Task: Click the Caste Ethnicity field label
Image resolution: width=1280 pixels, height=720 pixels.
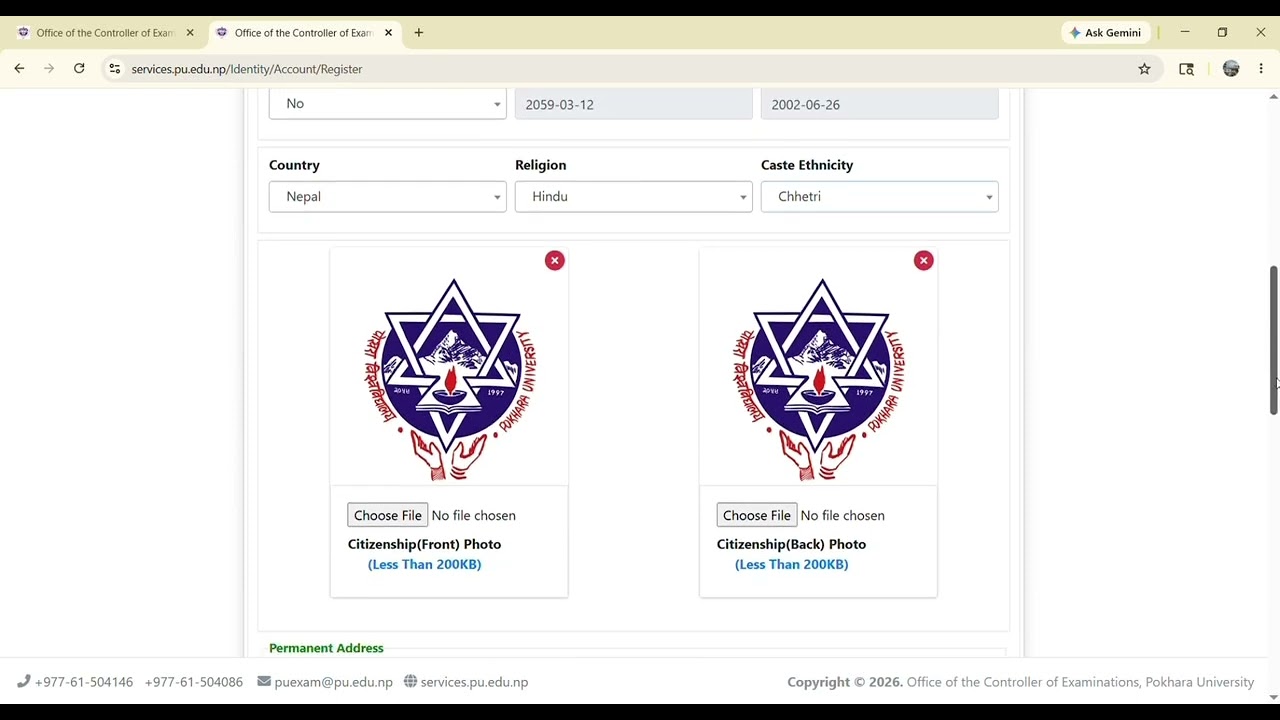Action: [807, 165]
